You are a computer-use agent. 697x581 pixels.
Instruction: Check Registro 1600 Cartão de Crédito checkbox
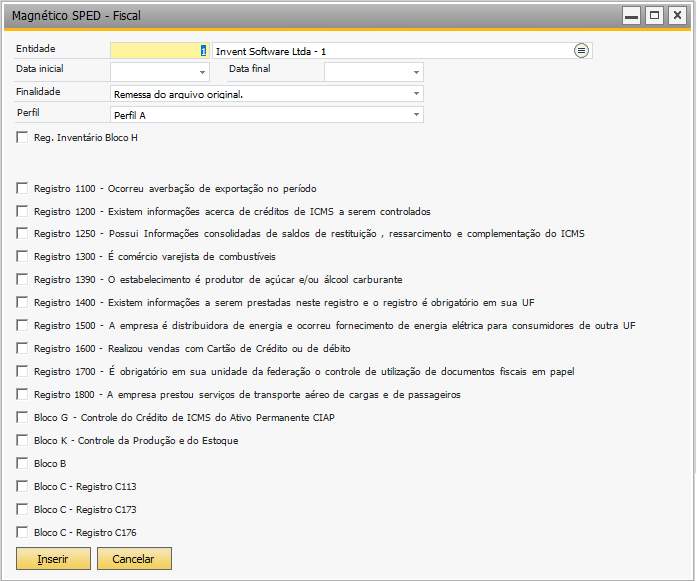pyautogui.click(x=22, y=348)
